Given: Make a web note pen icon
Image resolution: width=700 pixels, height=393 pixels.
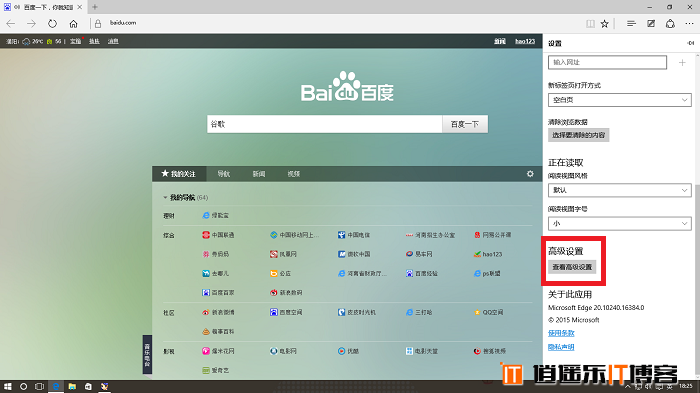Looking at the screenshot, I should (651, 24).
